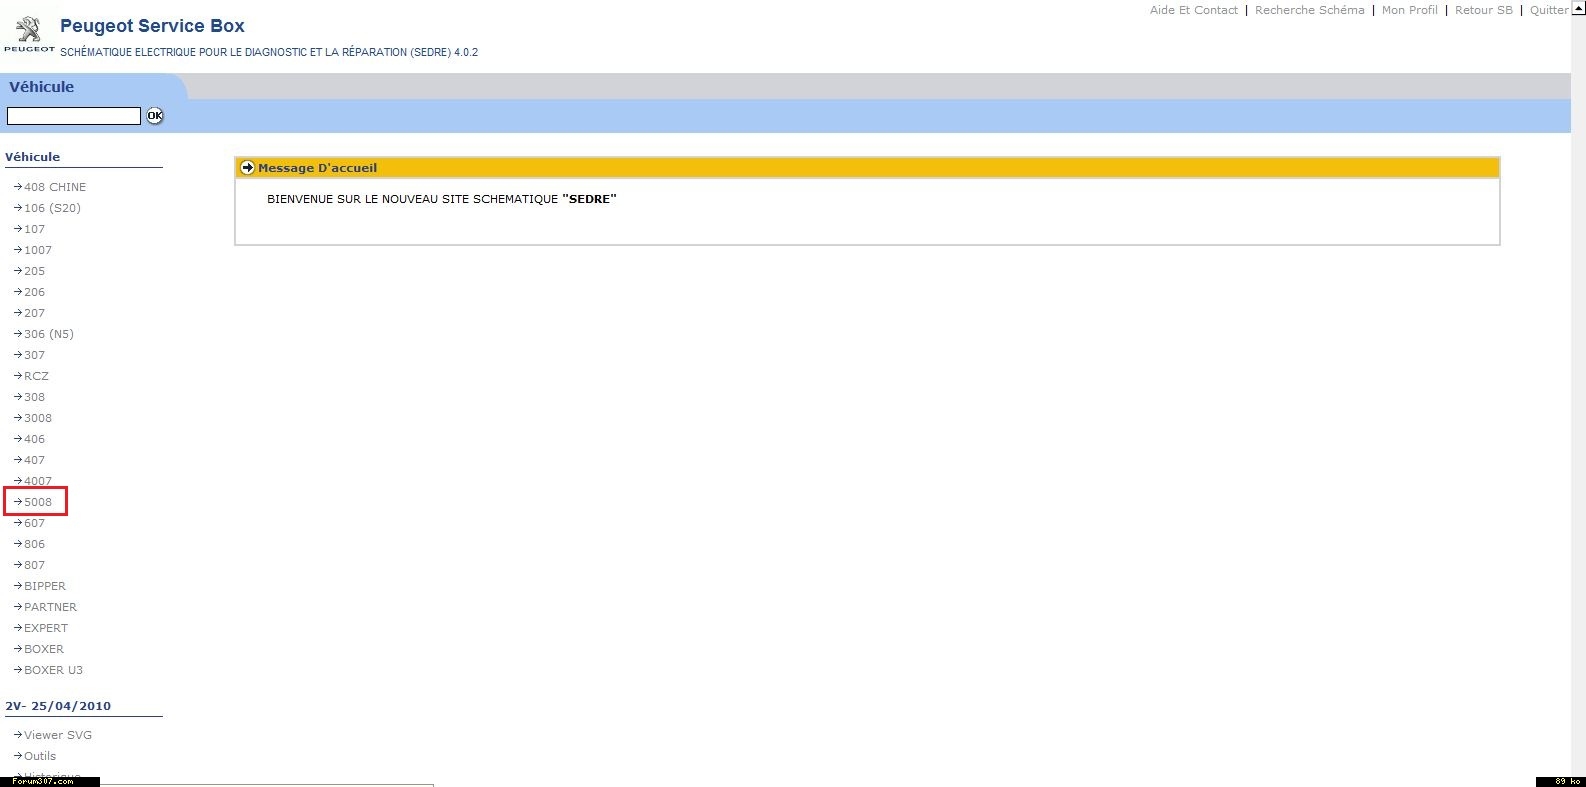Click Quitter to exit
Viewport: 1586px width, 787px height.
(1548, 10)
